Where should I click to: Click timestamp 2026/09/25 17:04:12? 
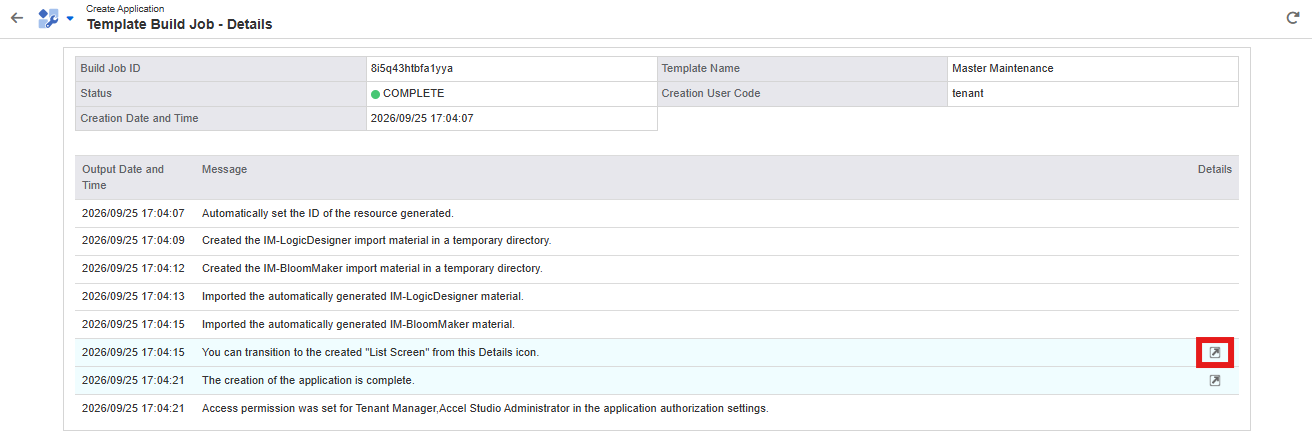133,269
